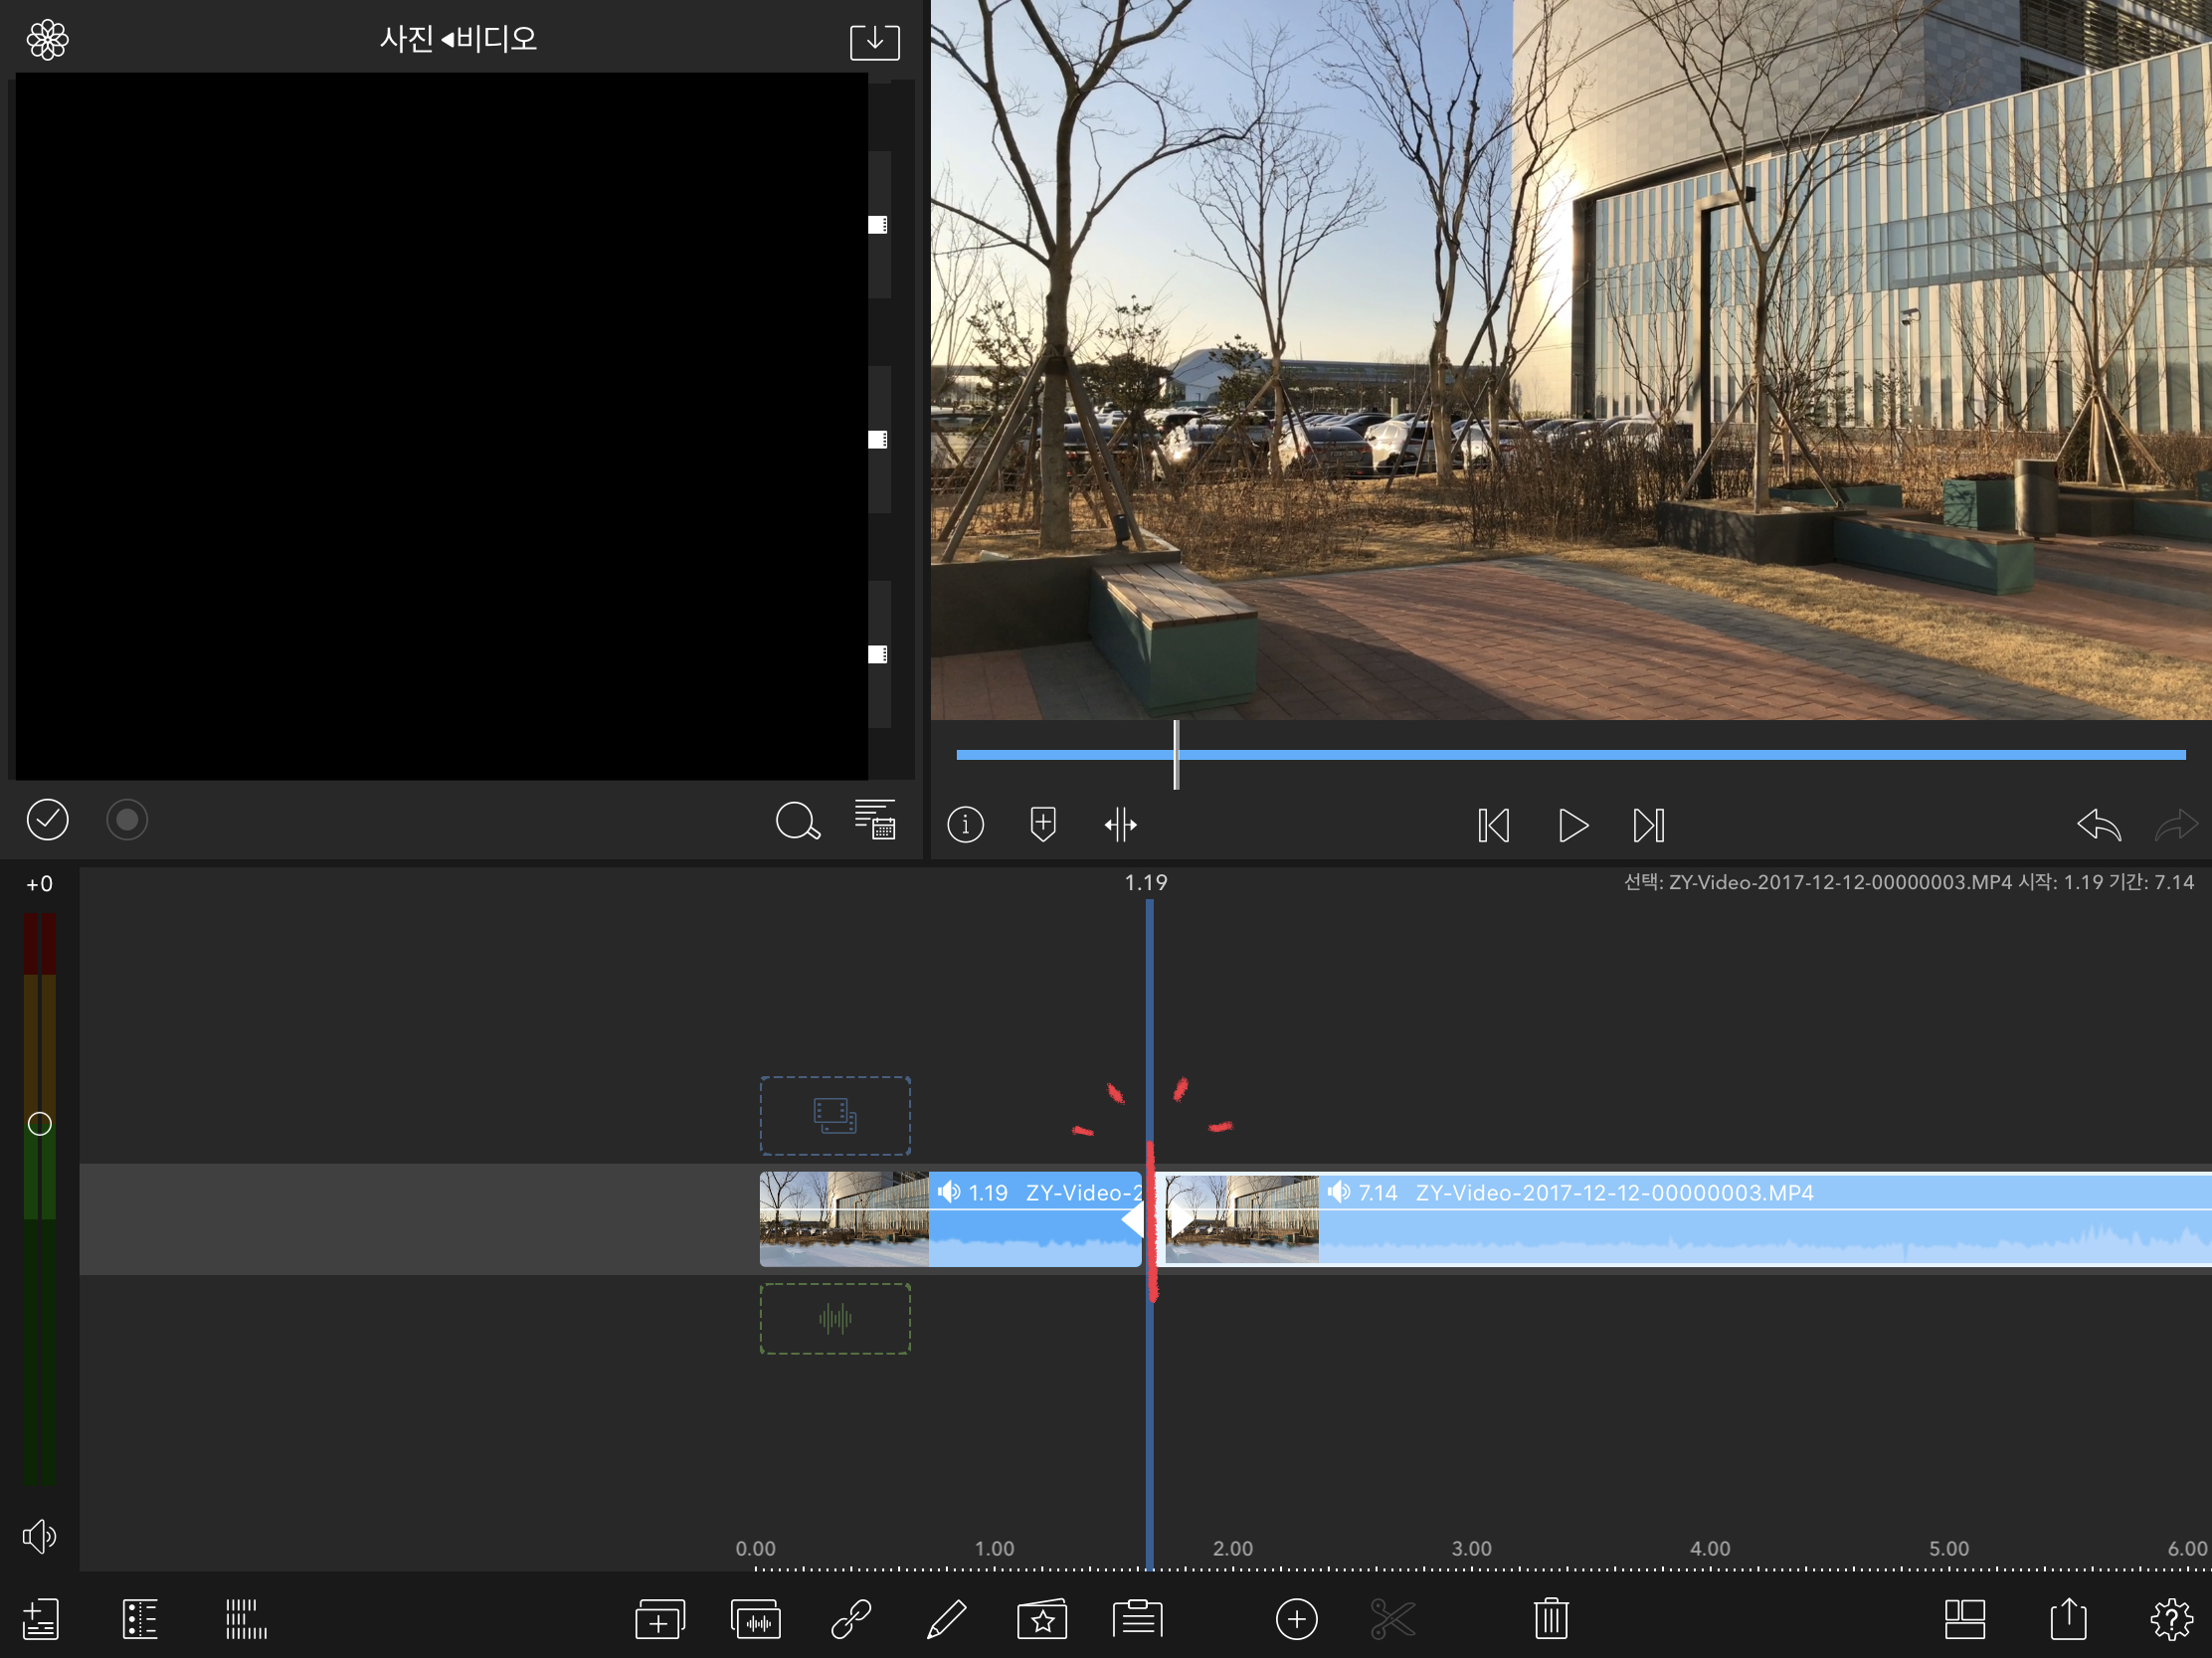The image size is (2212, 1658).
Task: Mute the timeline speaker icon
Action: pyautogui.click(x=39, y=1536)
